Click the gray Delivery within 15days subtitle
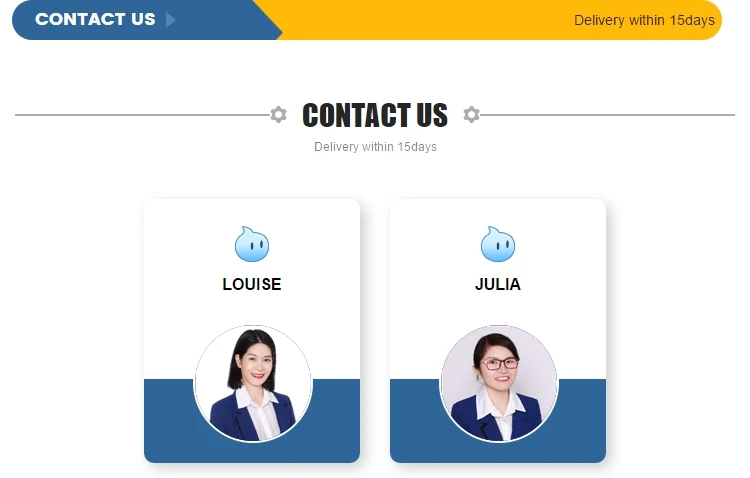 [x=375, y=146]
